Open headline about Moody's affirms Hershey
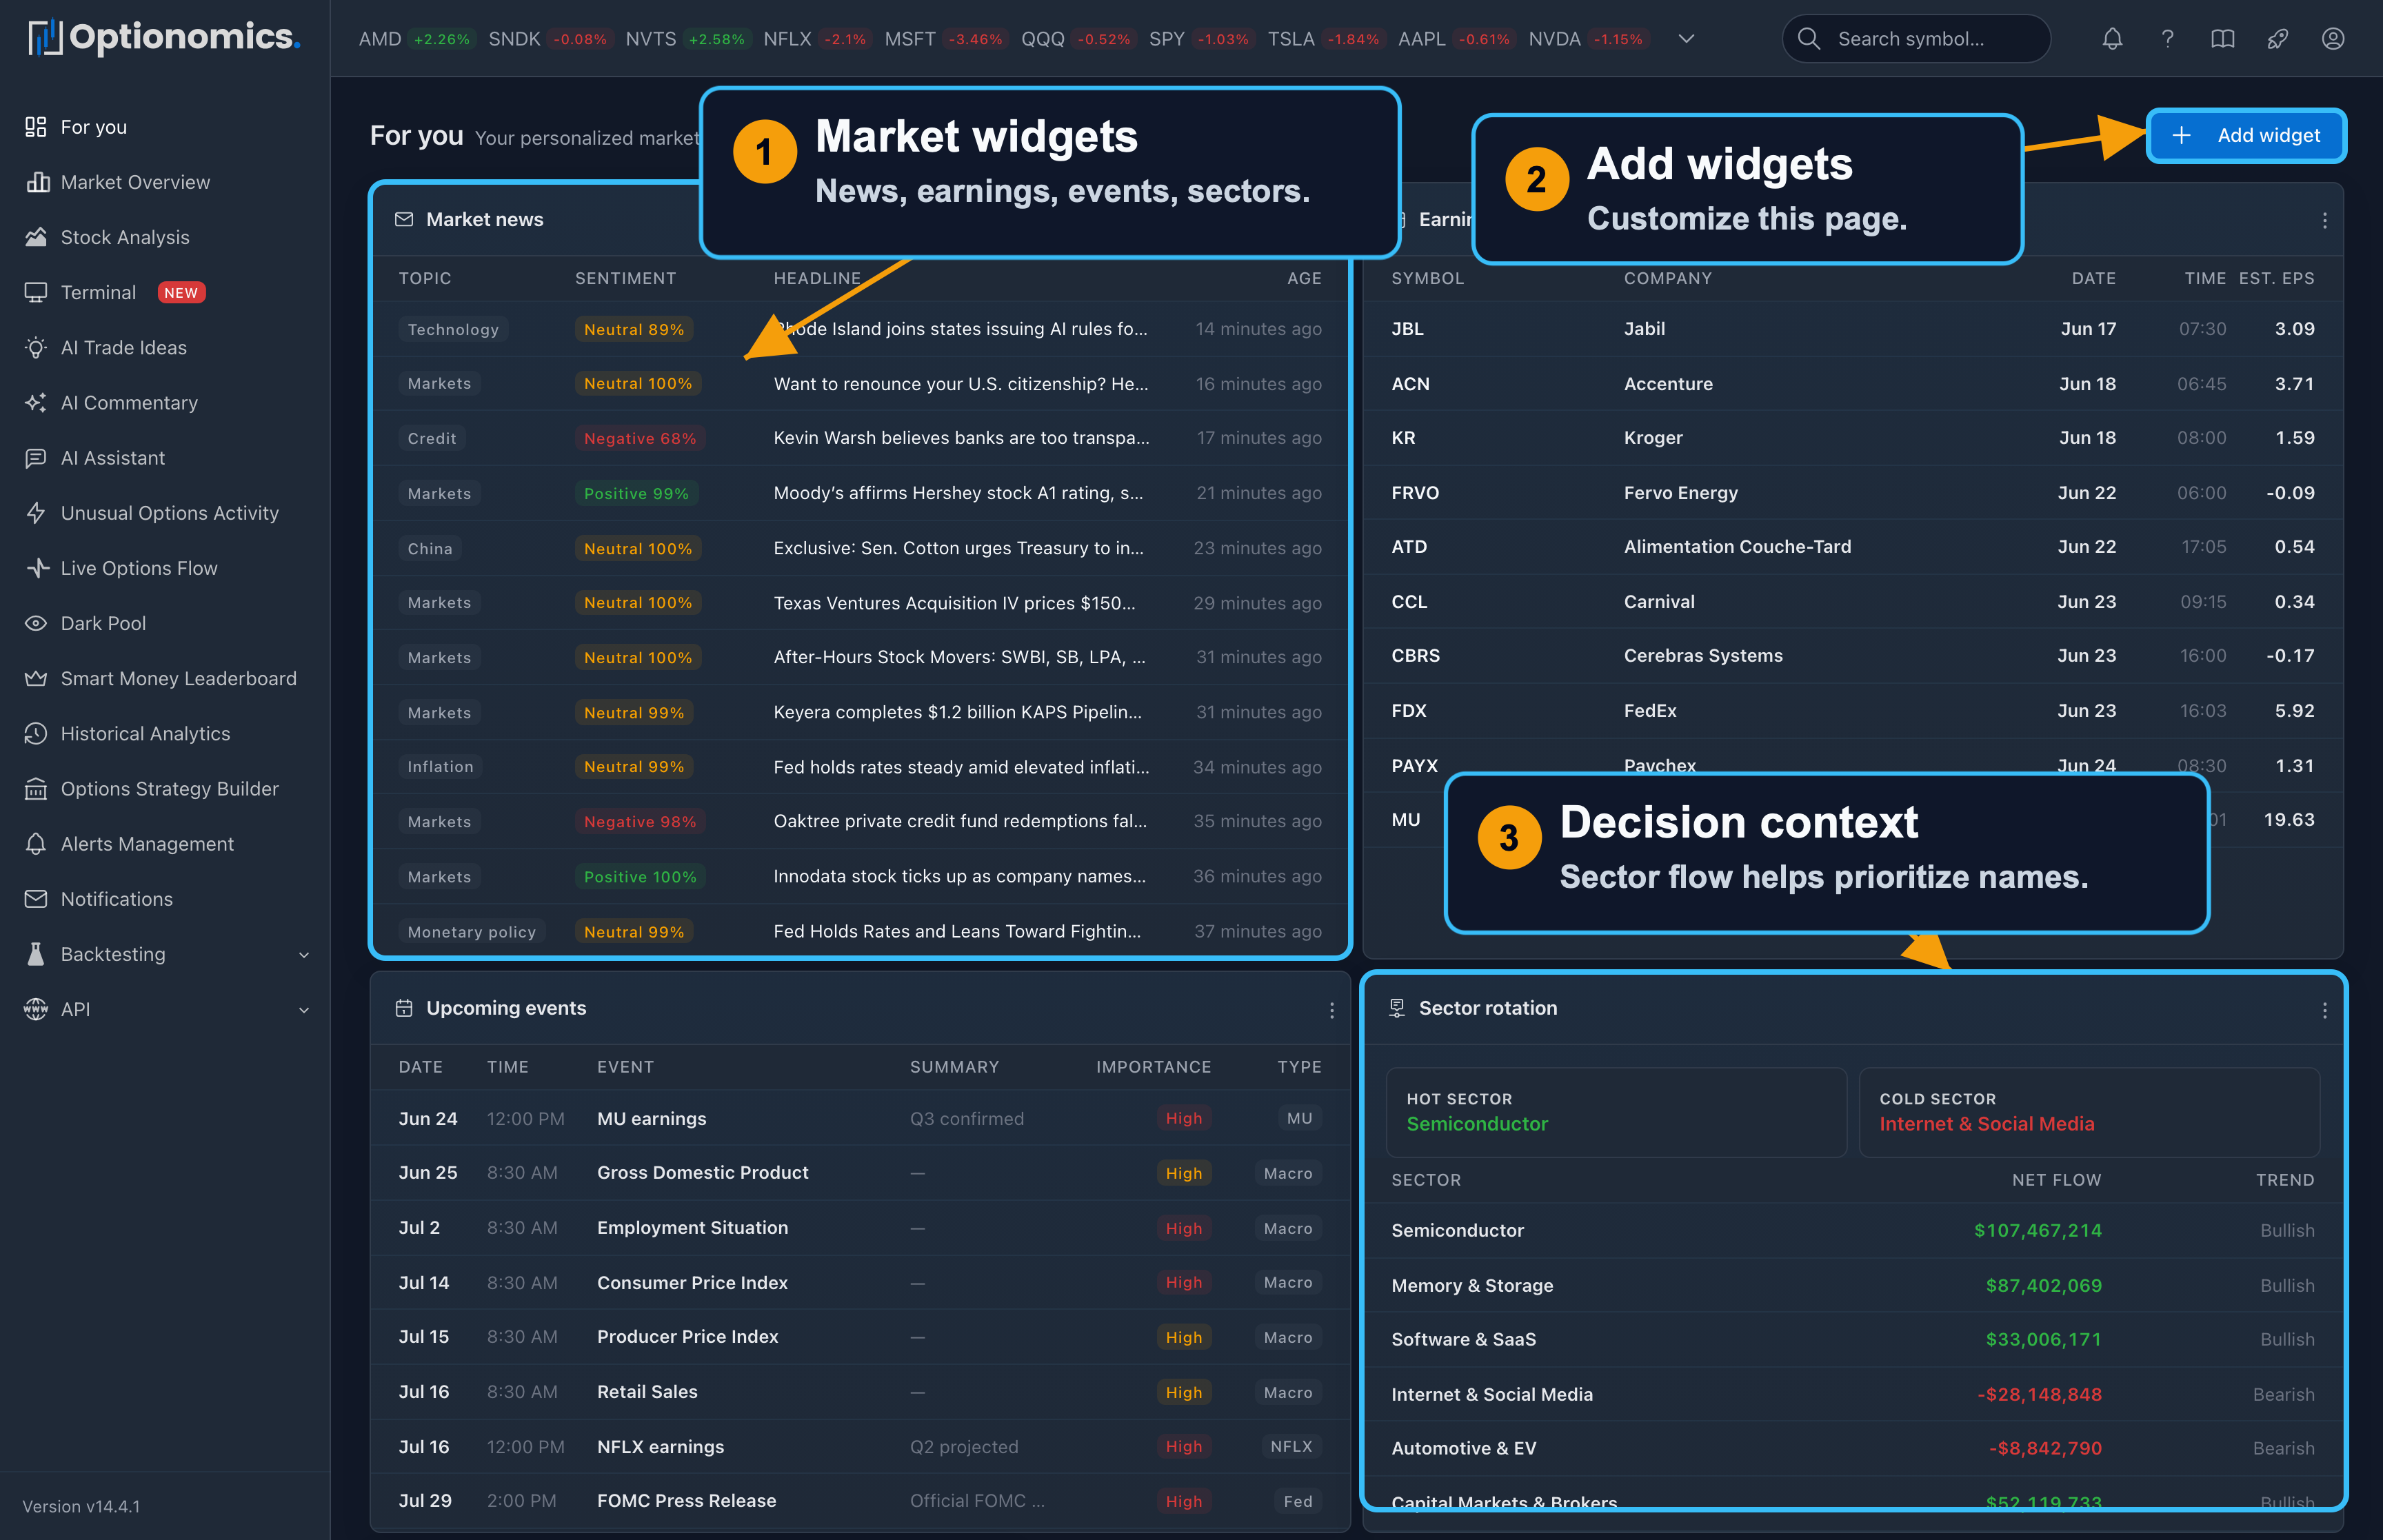 pyautogui.click(x=958, y=493)
